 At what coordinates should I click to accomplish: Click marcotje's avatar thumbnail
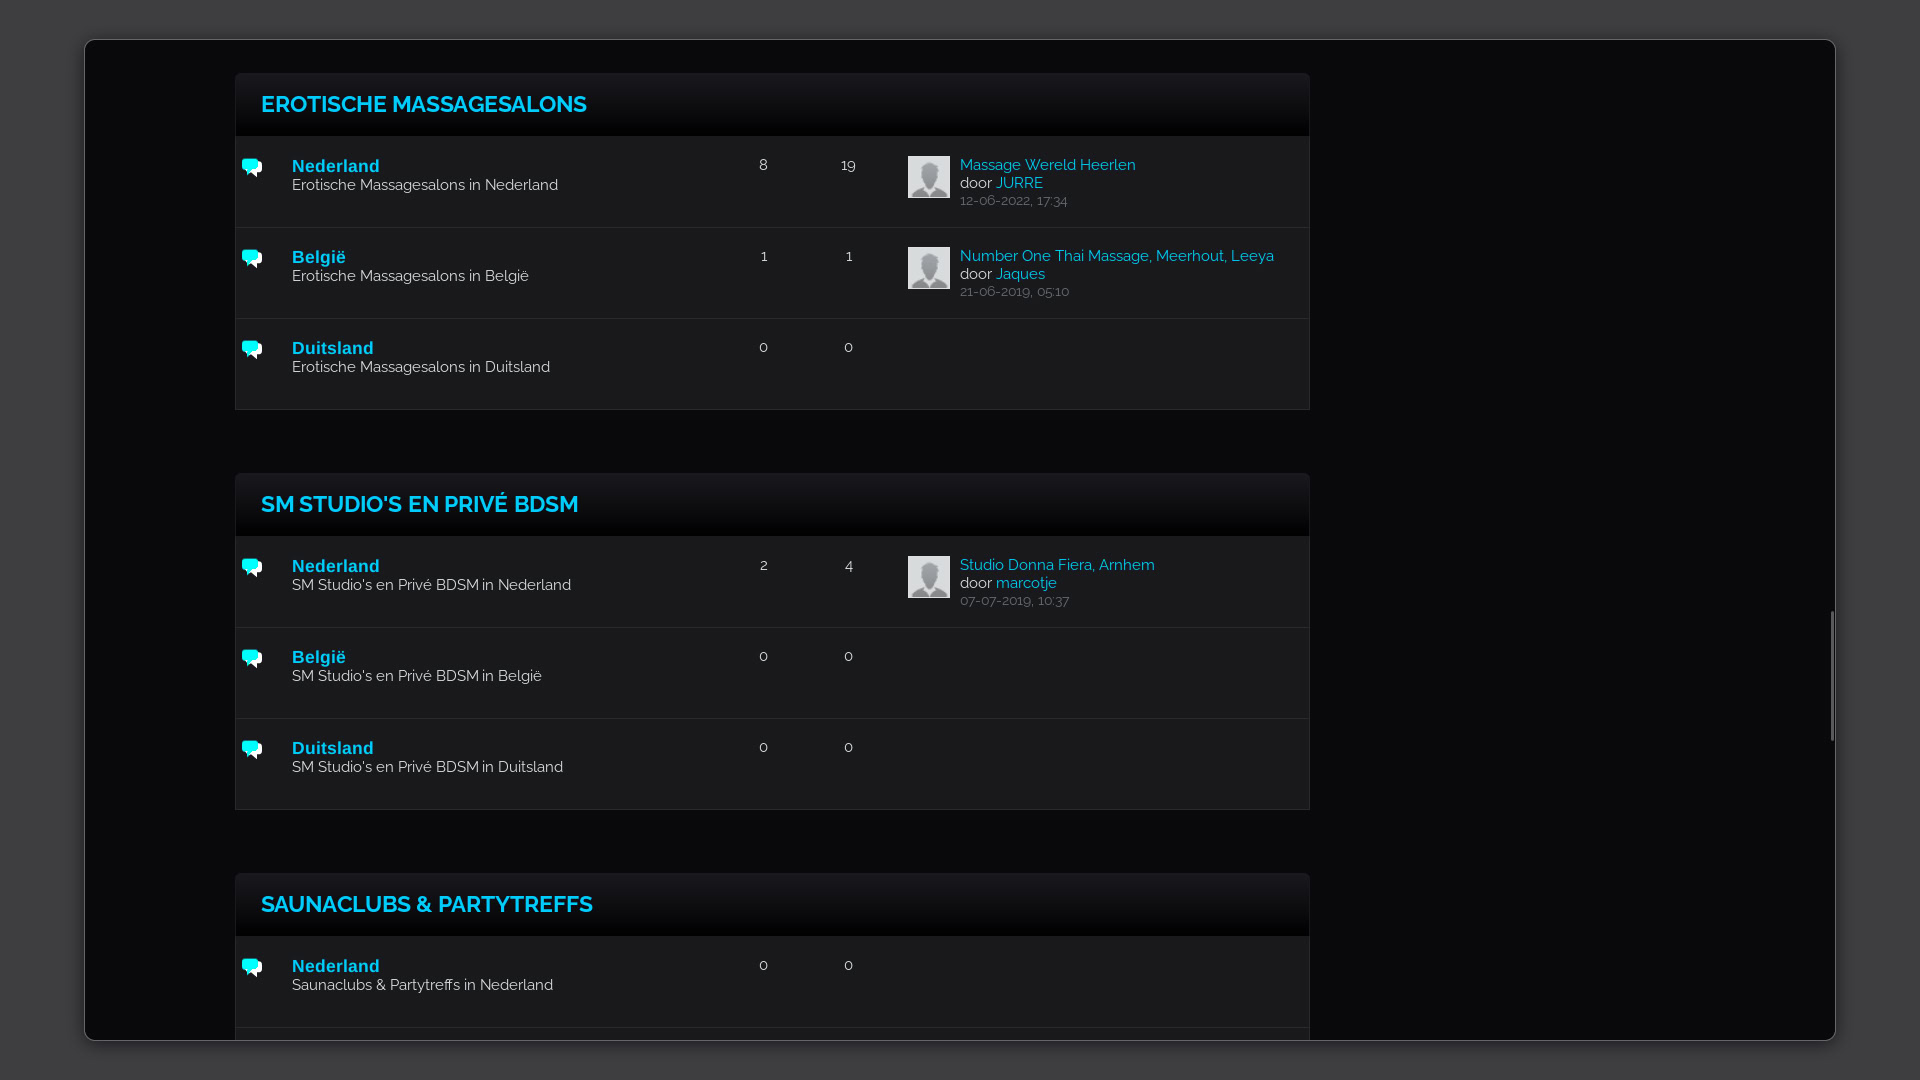pos(928,577)
